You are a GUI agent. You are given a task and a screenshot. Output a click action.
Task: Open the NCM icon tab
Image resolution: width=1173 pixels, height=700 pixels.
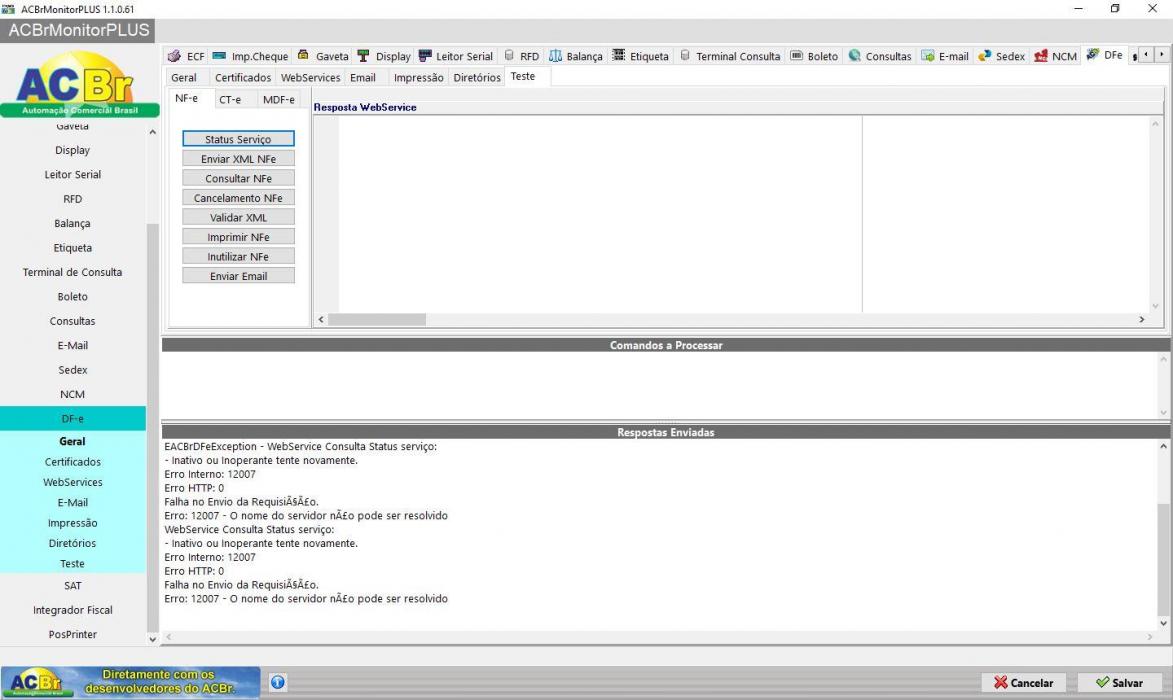pyautogui.click(x=1041, y=56)
